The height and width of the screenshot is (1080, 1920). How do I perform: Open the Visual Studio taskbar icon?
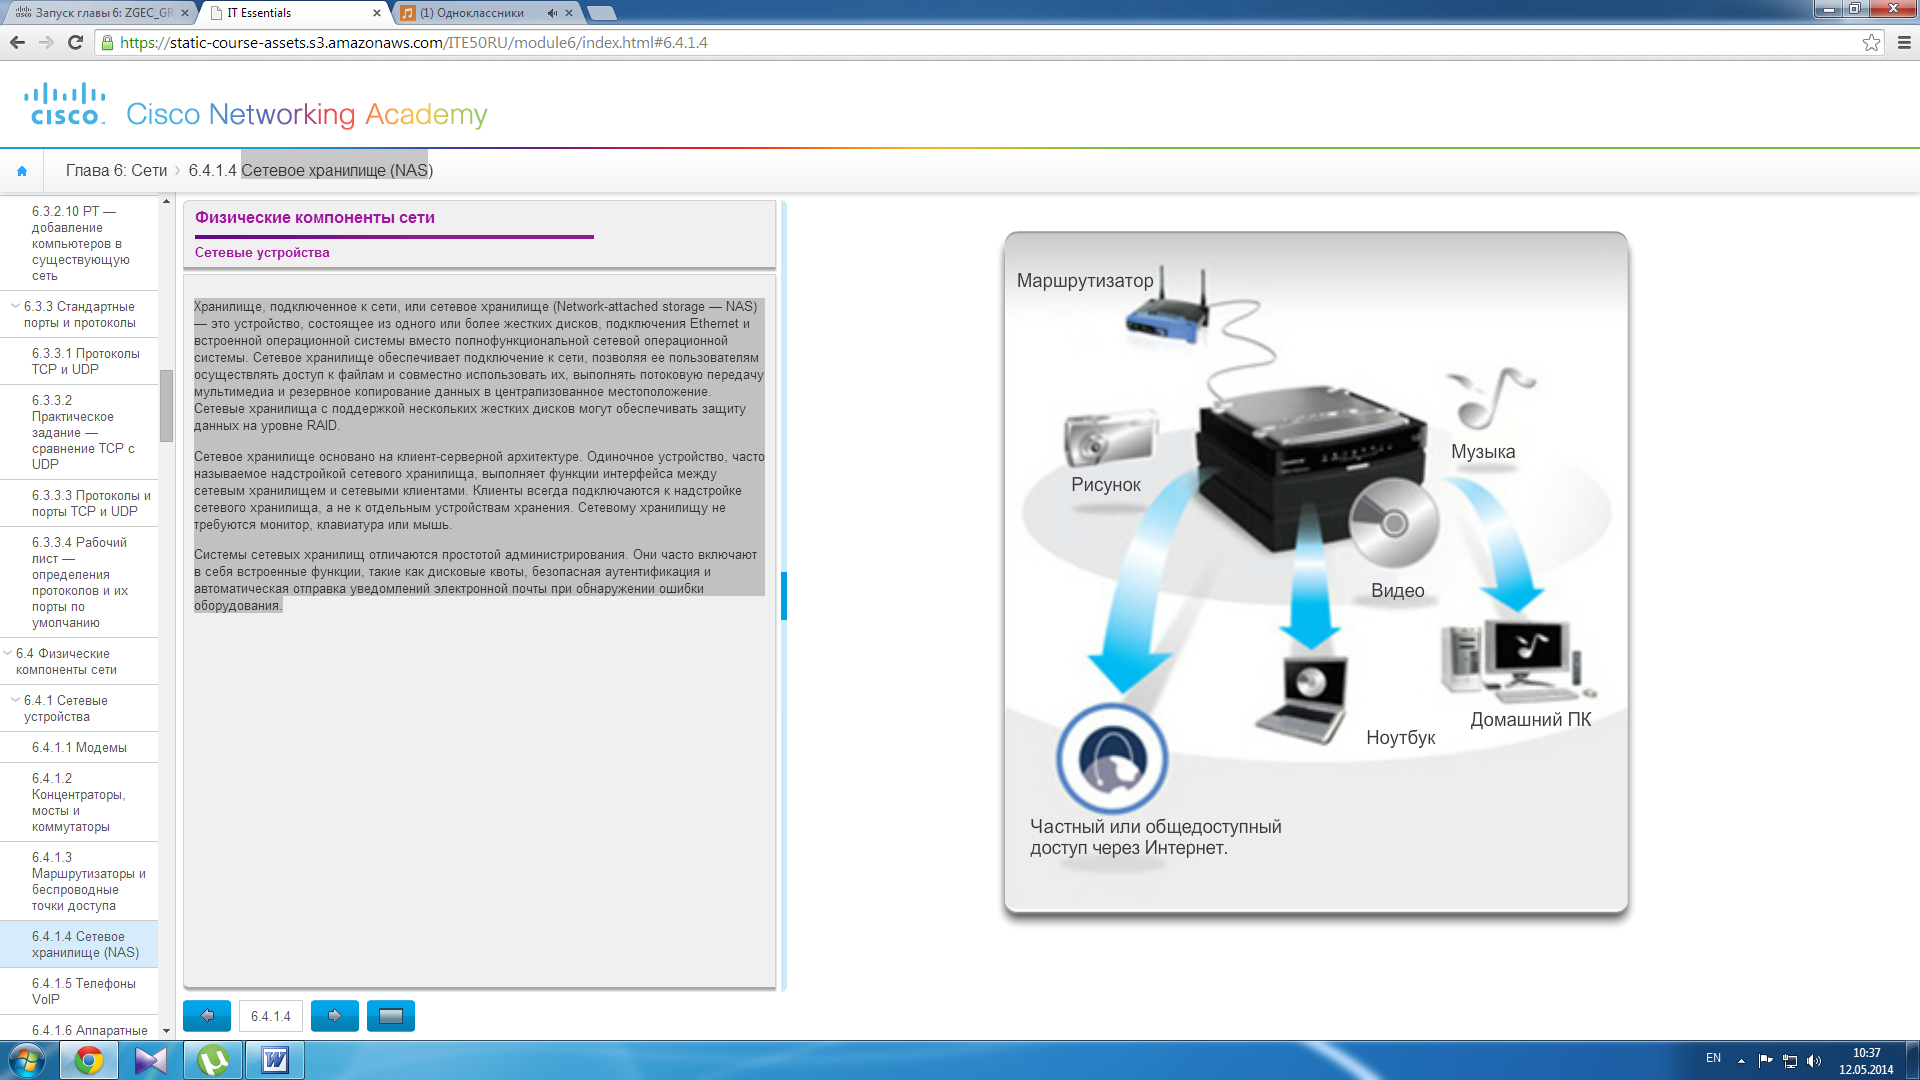(151, 1060)
